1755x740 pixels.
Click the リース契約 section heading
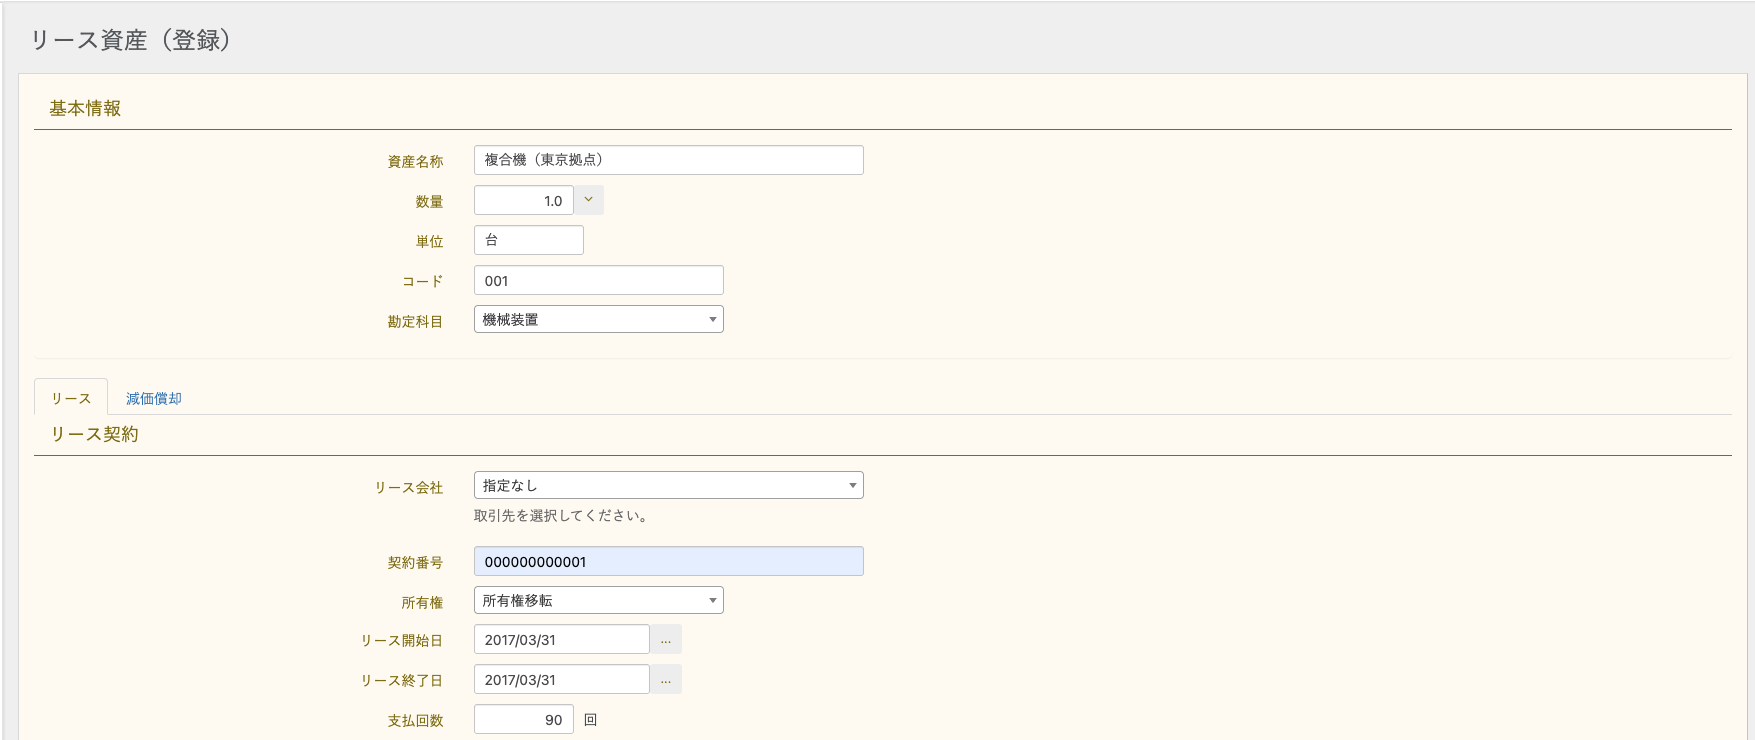[x=95, y=434]
